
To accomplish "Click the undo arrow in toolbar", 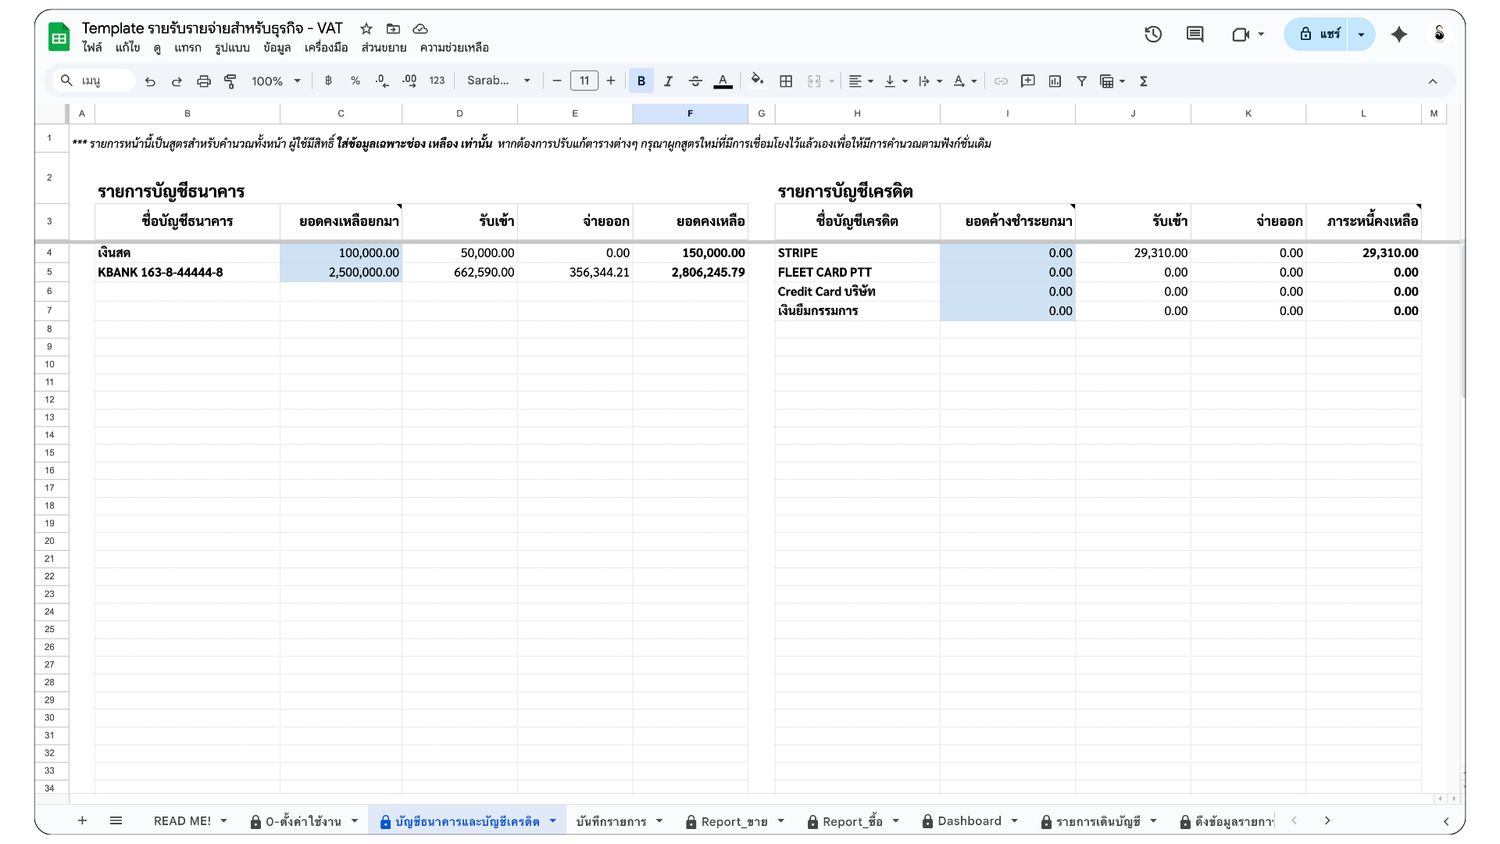I will (150, 81).
